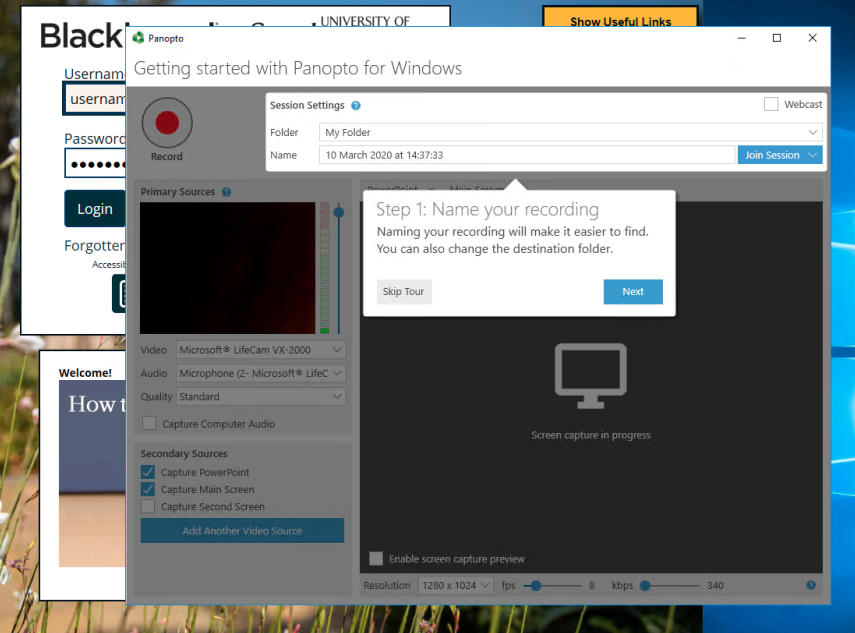Image resolution: width=855 pixels, height=633 pixels.
Task: Enable screen capture preview checkbox
Action: tap(376, 558)
